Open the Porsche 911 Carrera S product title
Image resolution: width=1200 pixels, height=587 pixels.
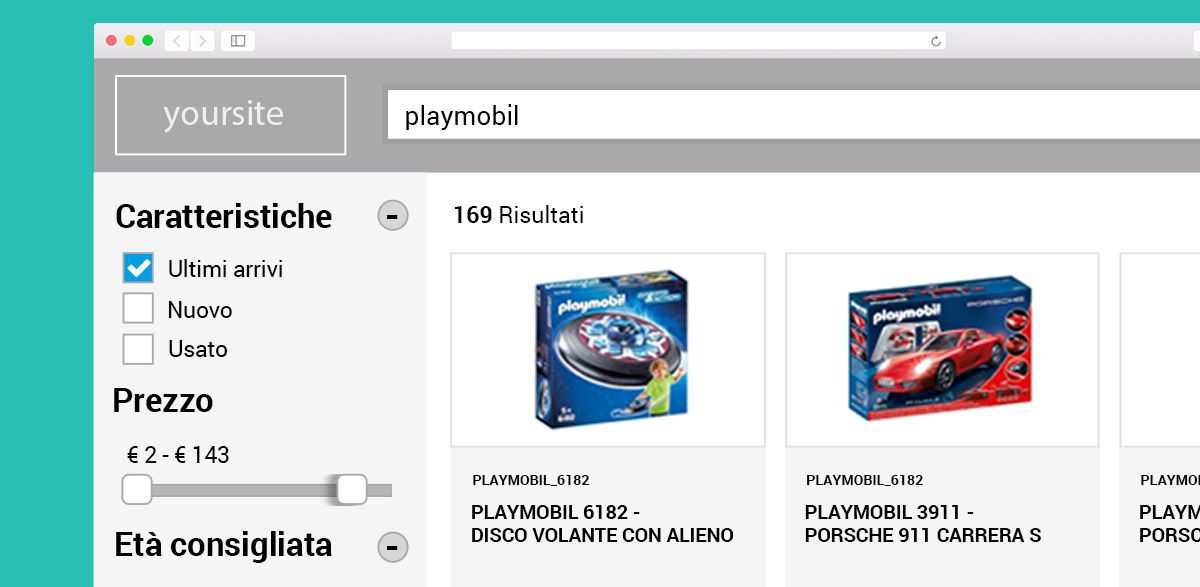point(922,524)
